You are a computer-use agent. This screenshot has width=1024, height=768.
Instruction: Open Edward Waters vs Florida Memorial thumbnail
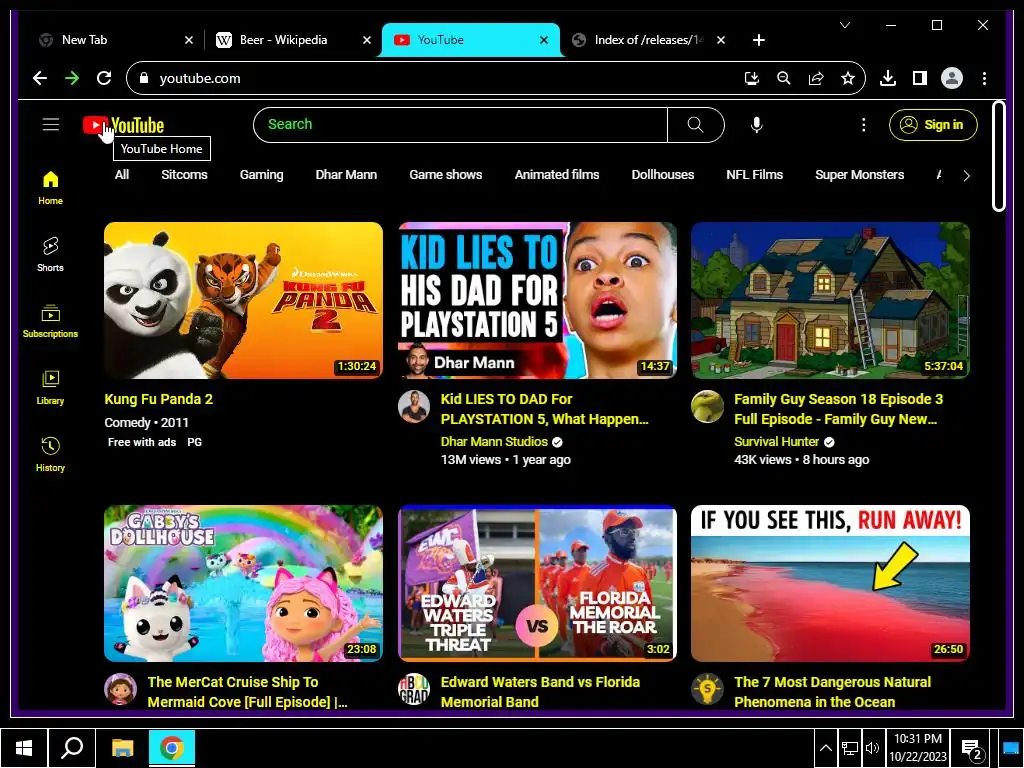click(537, 583)
